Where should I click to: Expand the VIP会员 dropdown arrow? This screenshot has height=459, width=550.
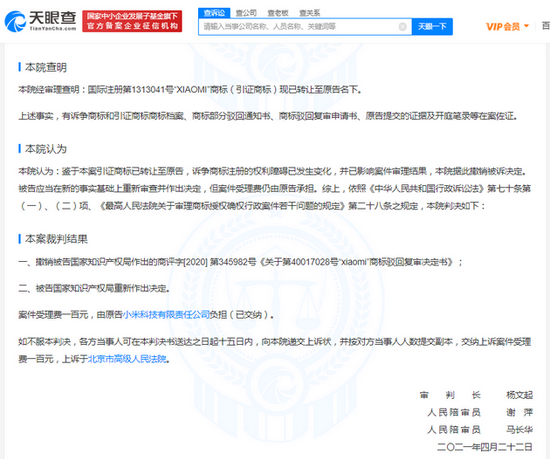coord(526,26)
